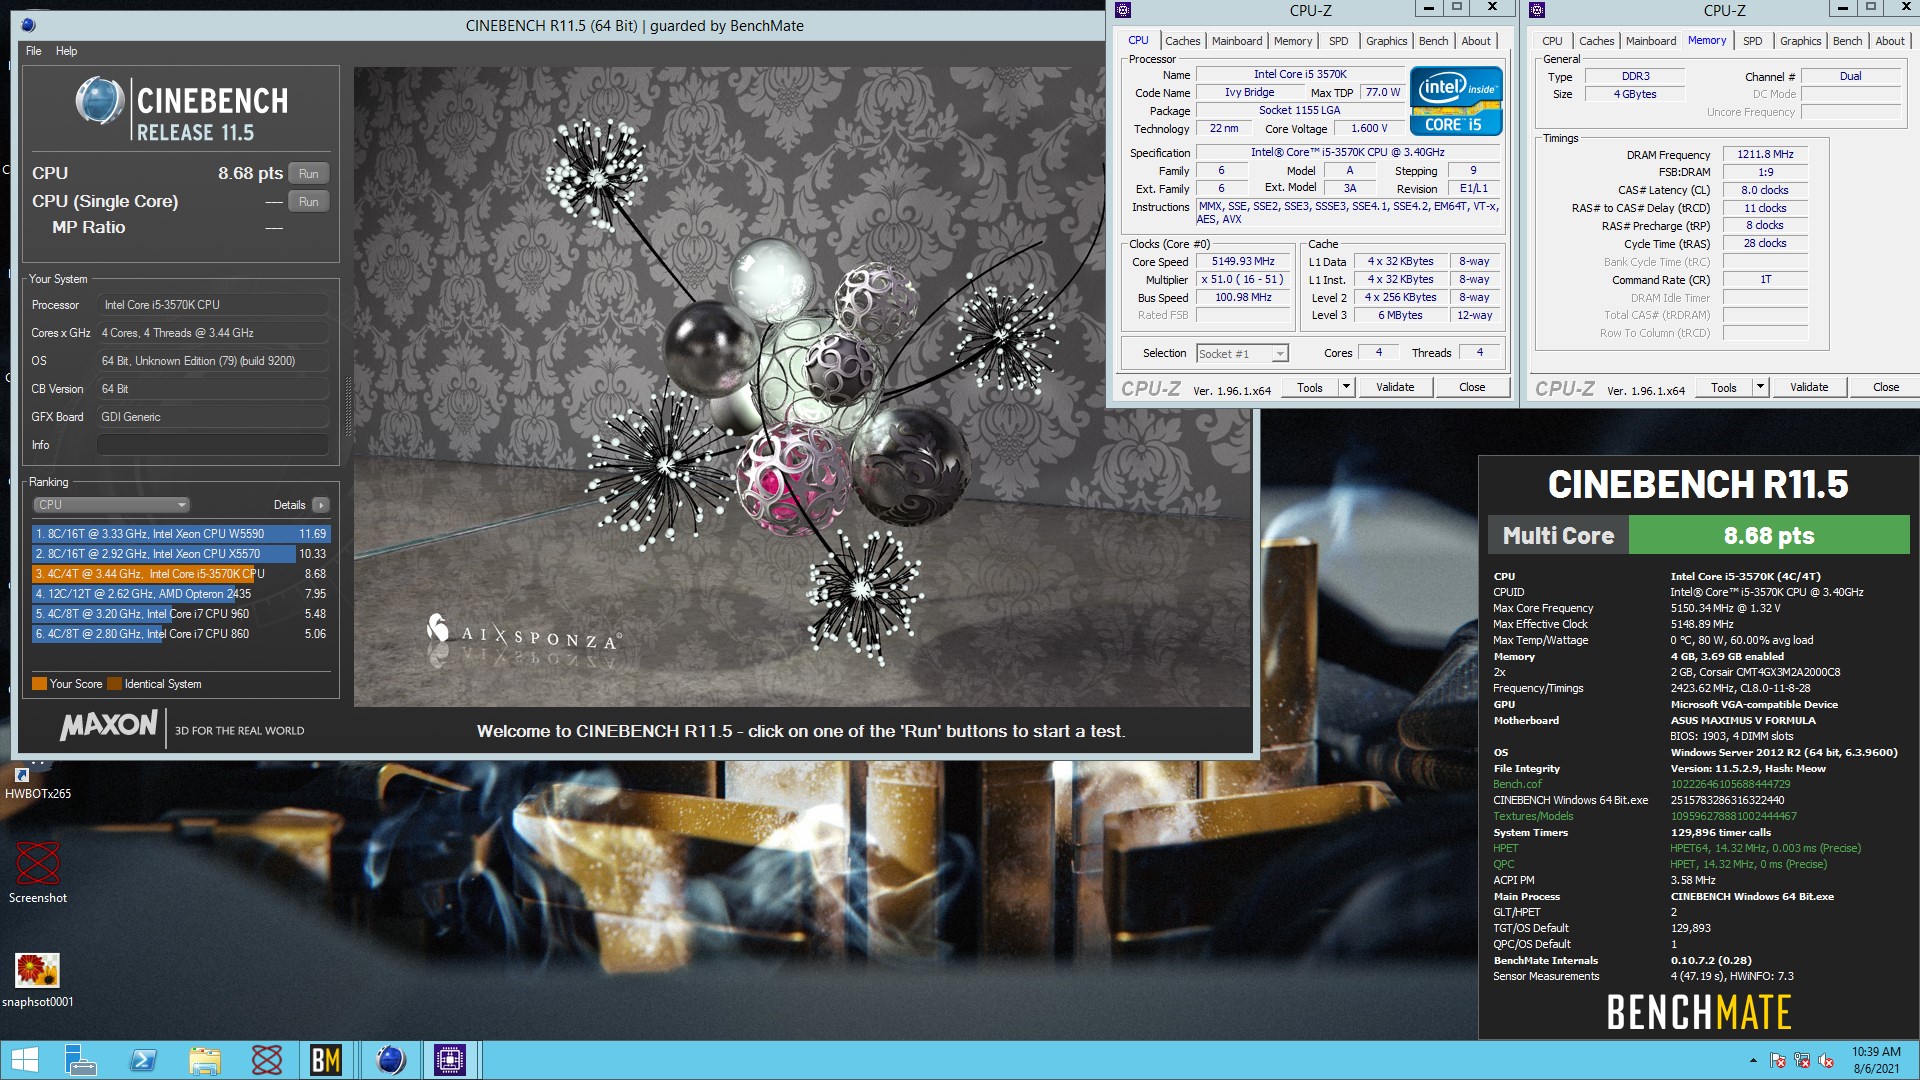Run the CPU Single Core test
Viewport: 1920px width, 1080px height.
309,202
